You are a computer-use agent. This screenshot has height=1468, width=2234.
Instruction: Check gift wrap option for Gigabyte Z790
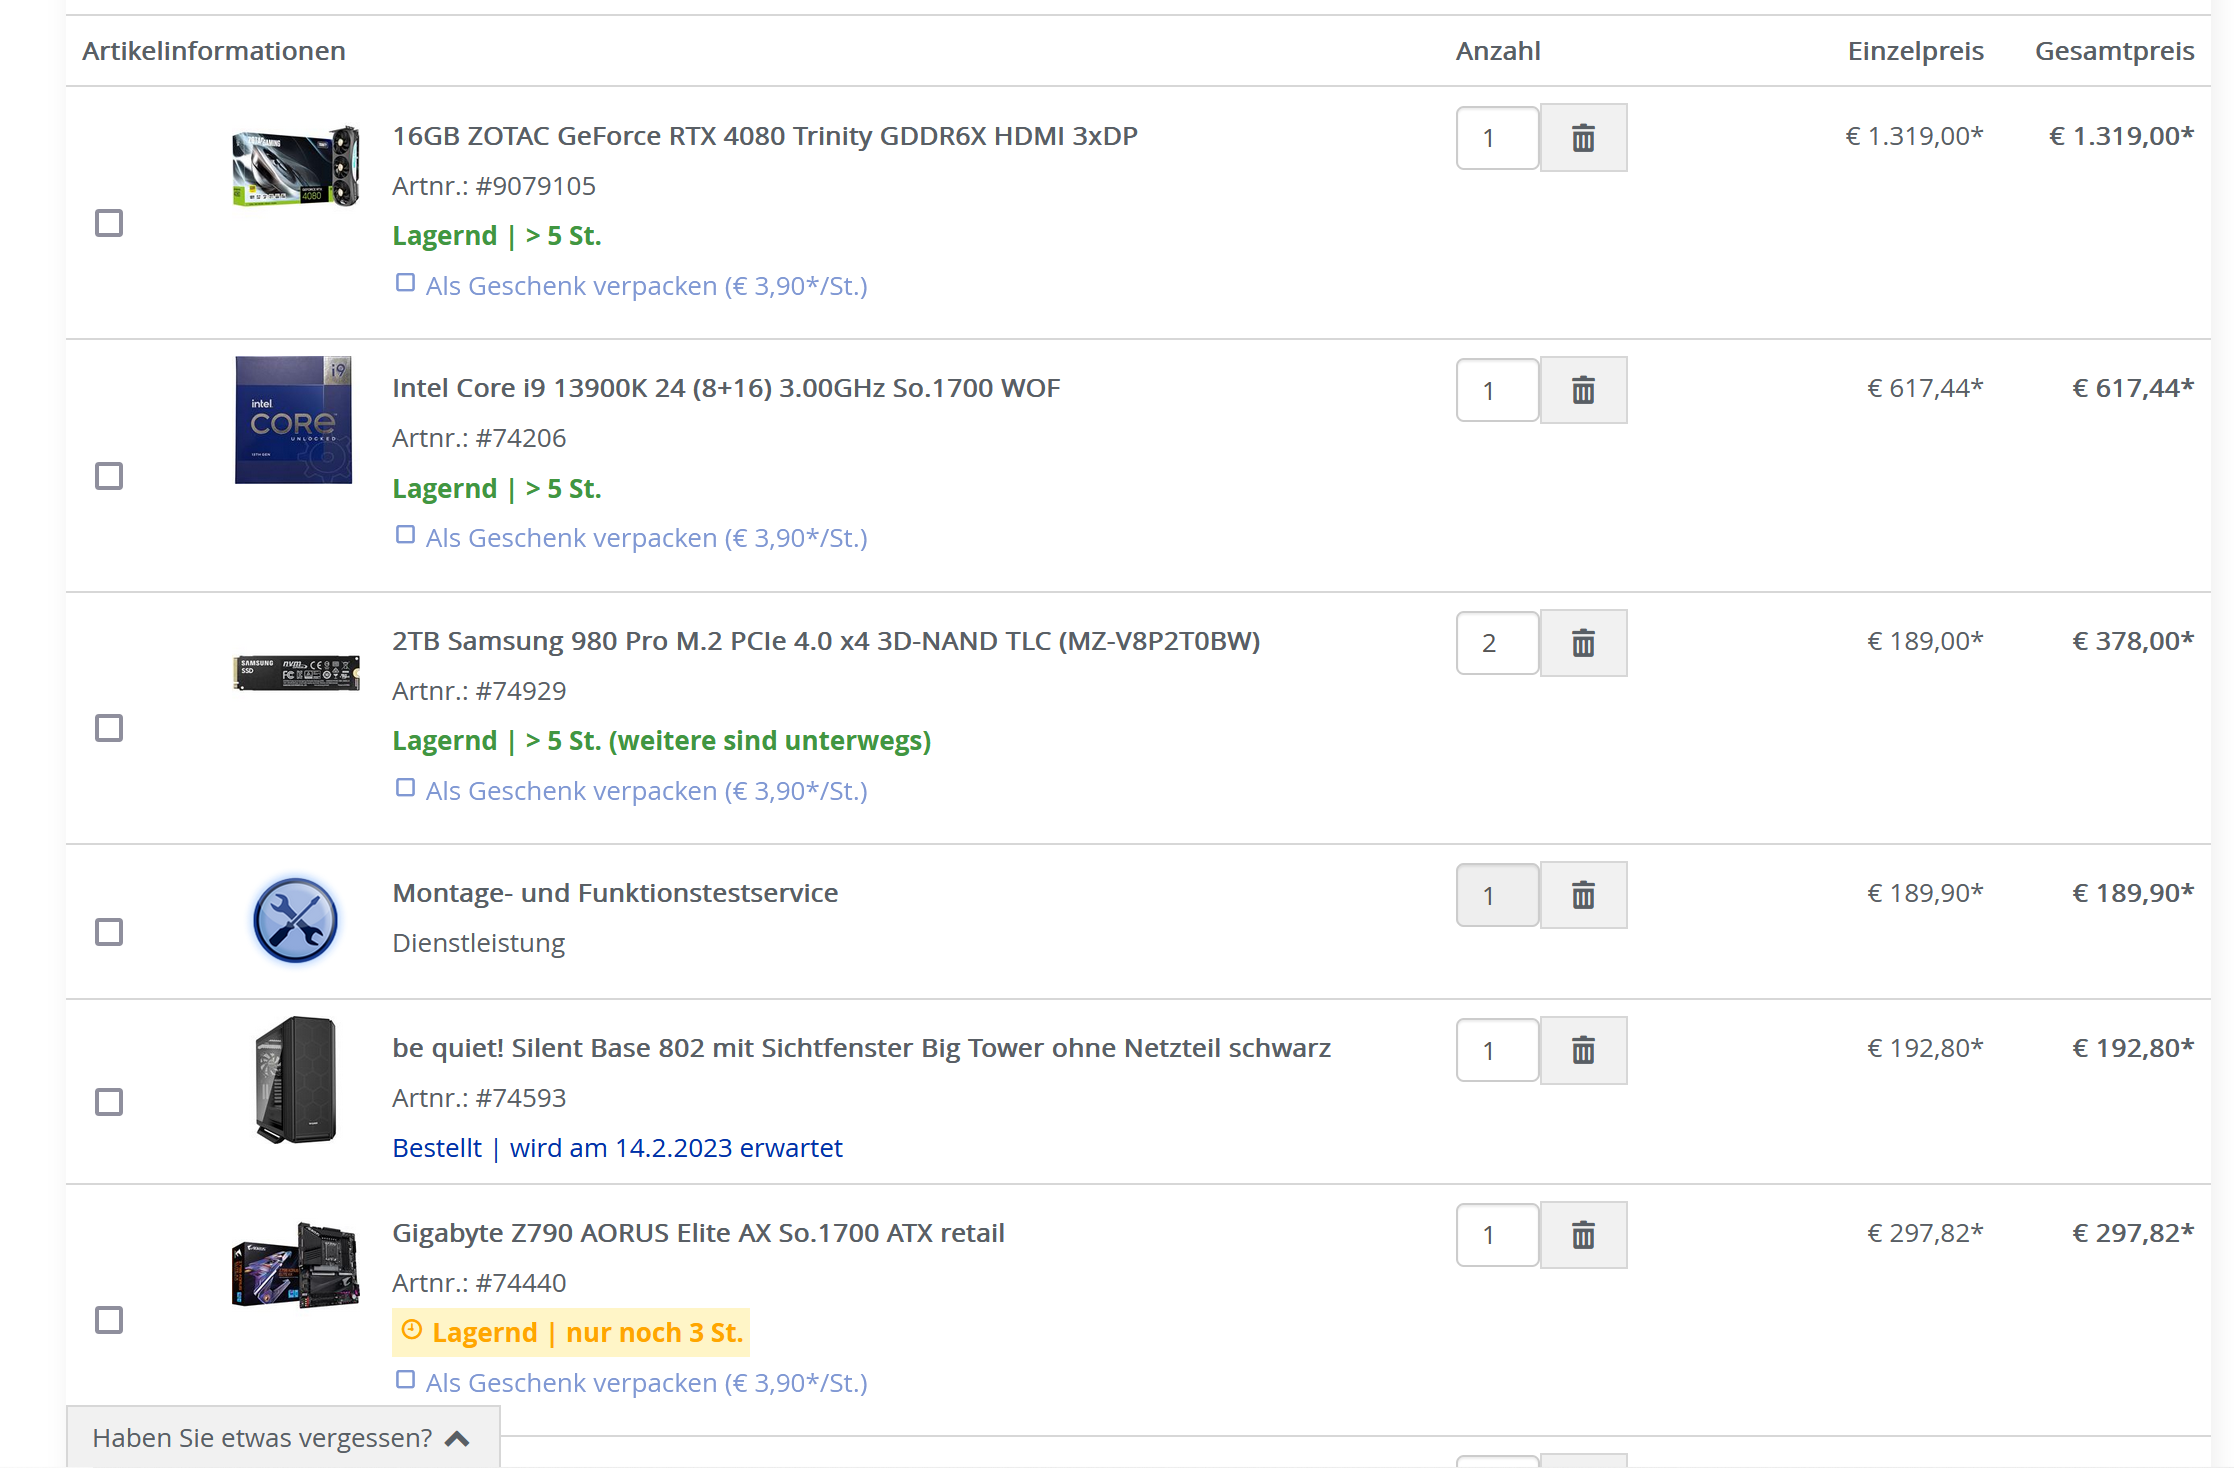(x=405, y=1380)
